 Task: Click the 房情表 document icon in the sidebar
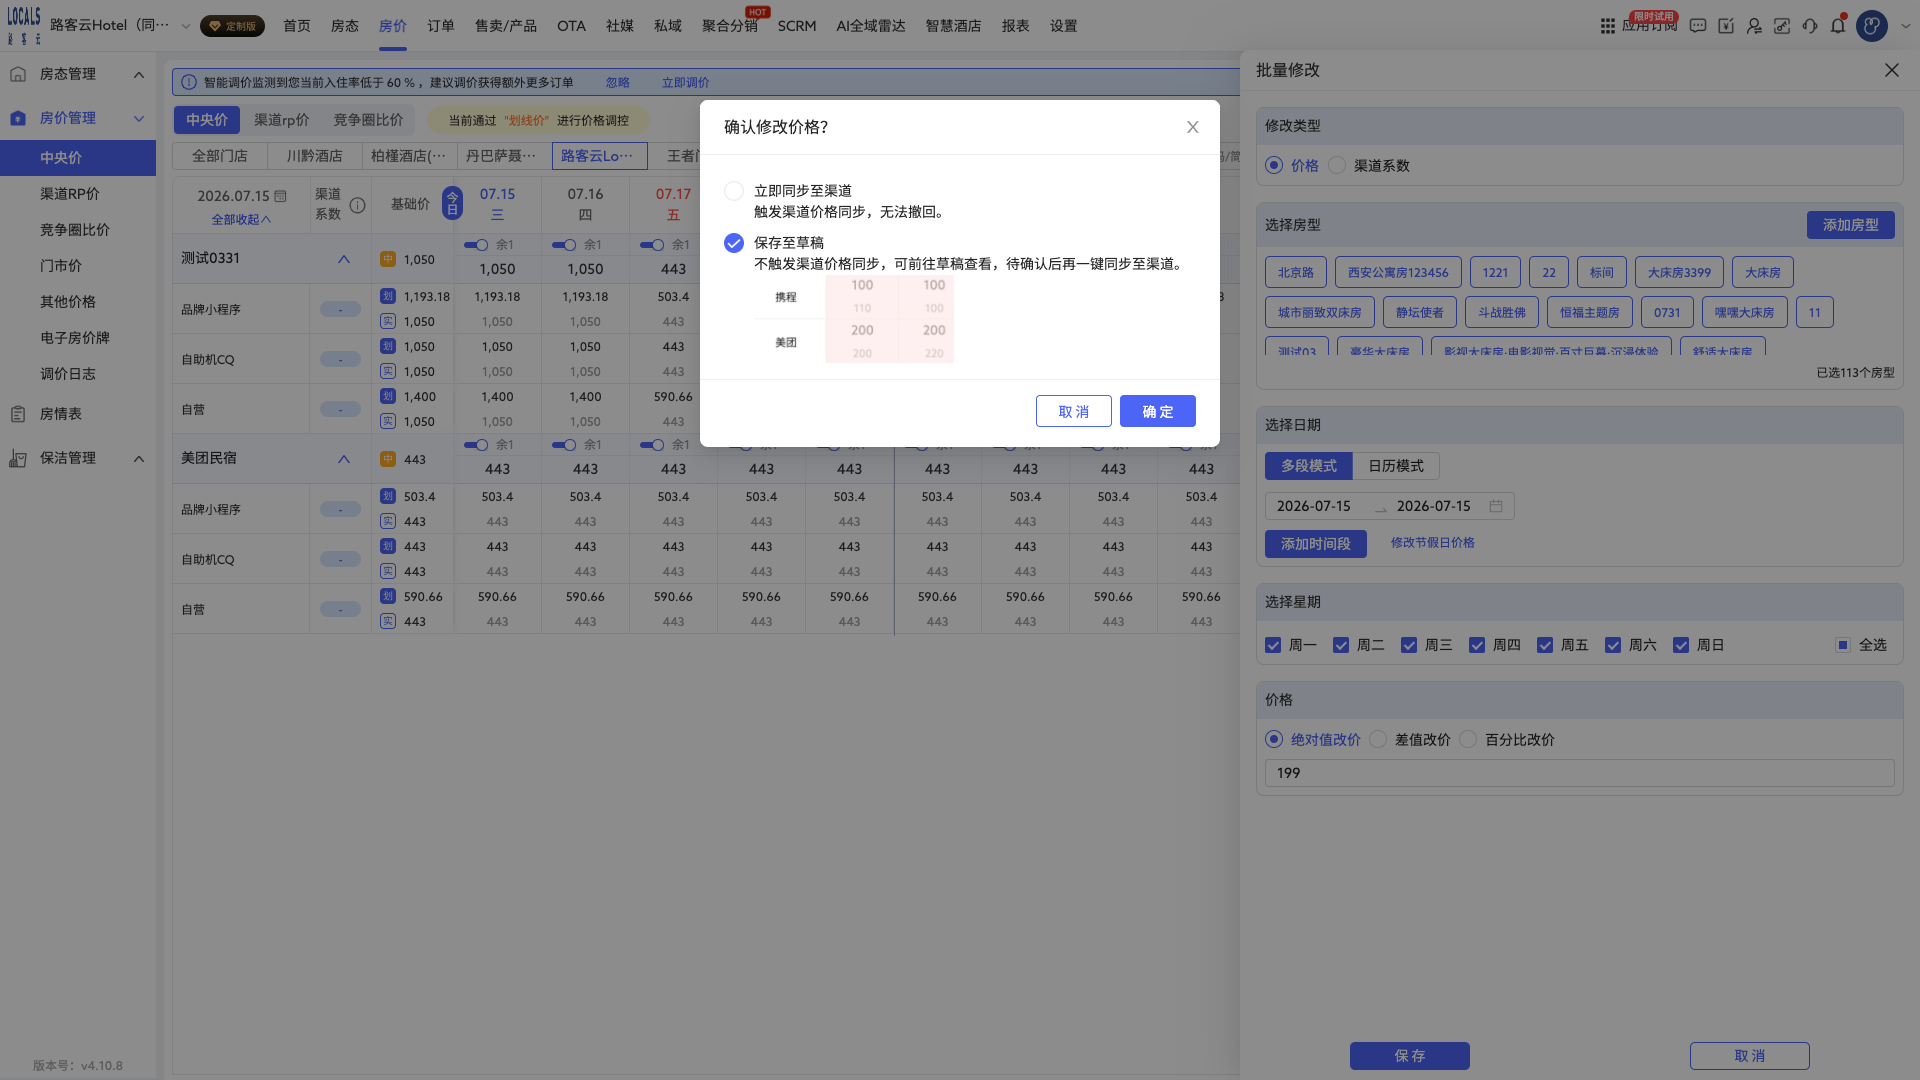click(18, 414)
